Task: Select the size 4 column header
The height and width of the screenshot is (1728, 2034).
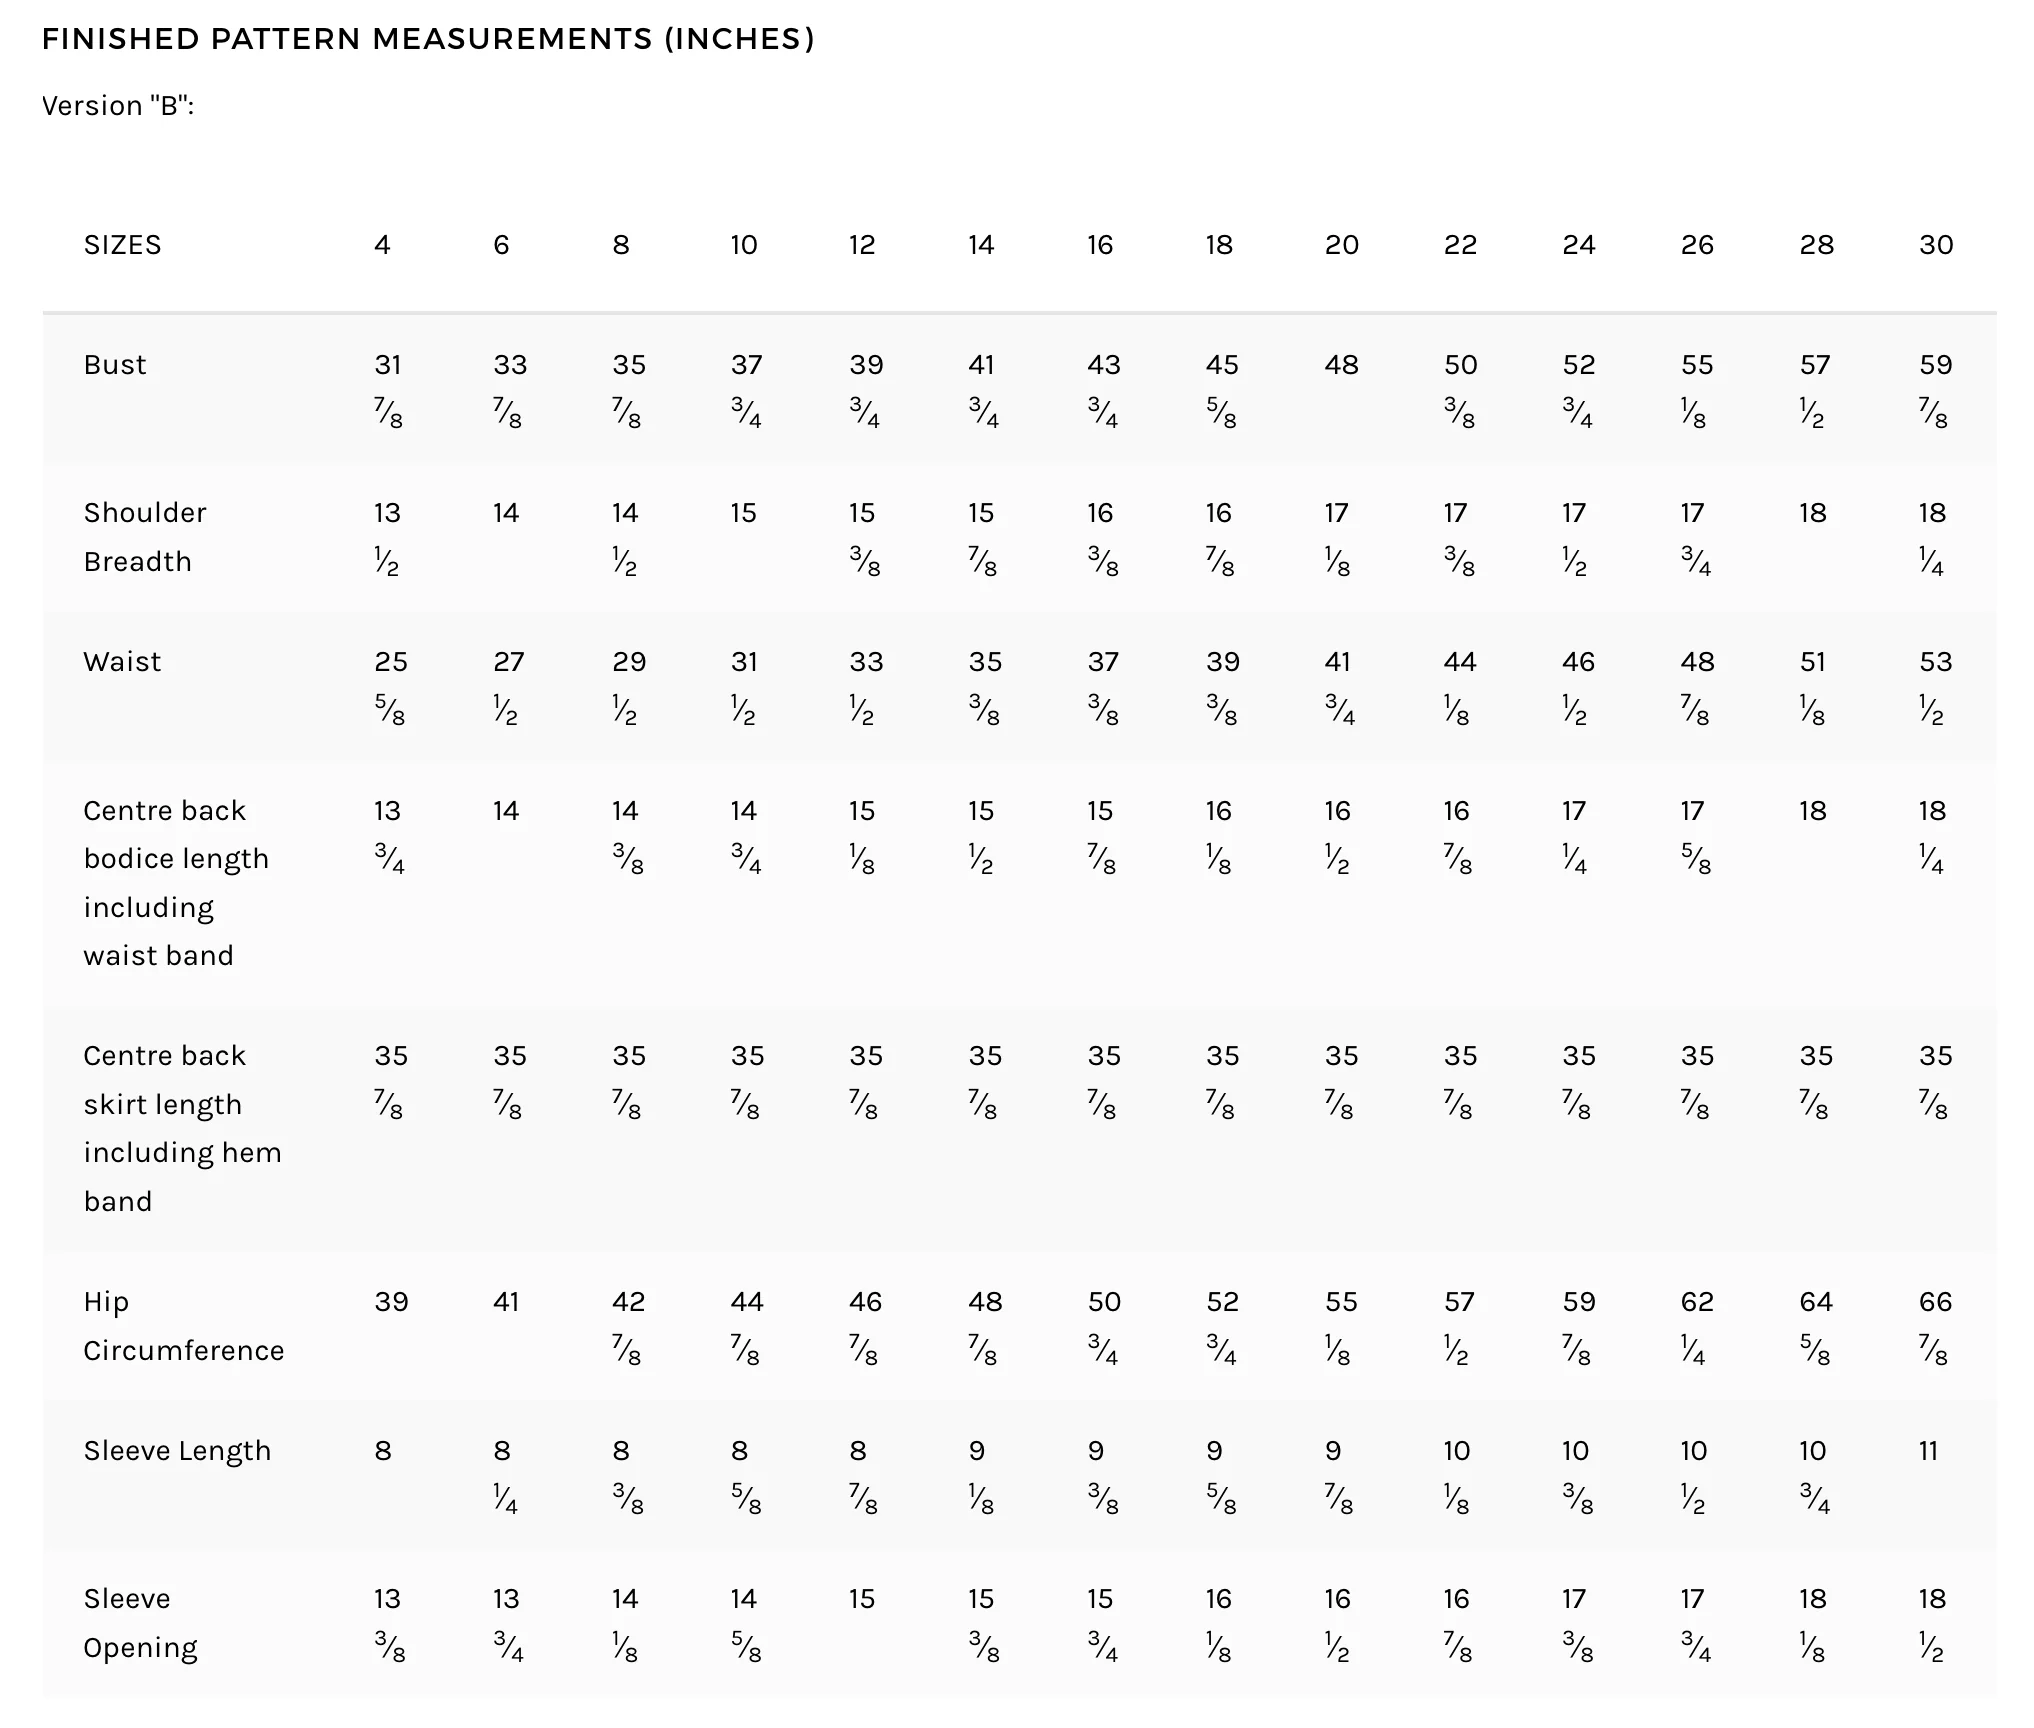Action: tap(382, 245)
